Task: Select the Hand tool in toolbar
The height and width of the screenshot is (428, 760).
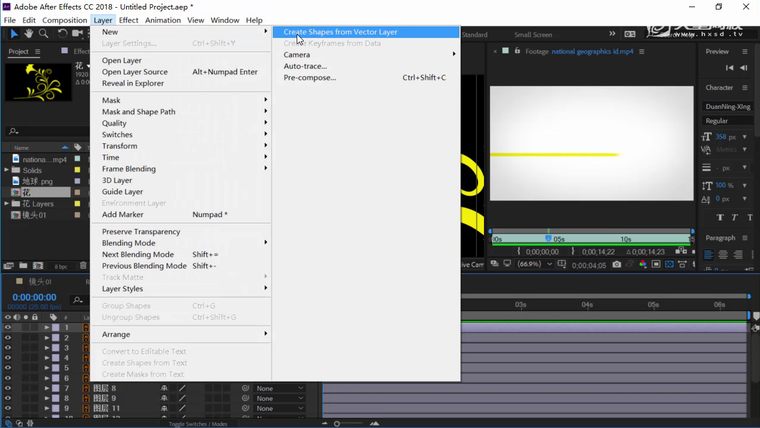Action: point(29,34)
